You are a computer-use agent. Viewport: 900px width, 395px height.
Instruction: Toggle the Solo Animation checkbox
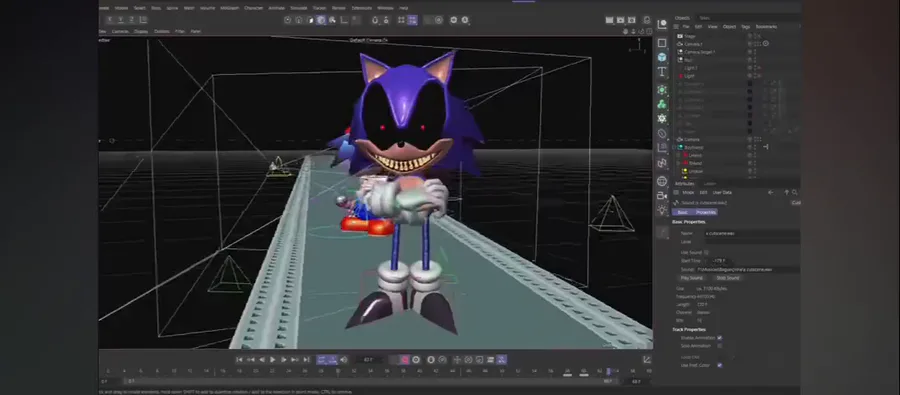(x=720, y=346)
